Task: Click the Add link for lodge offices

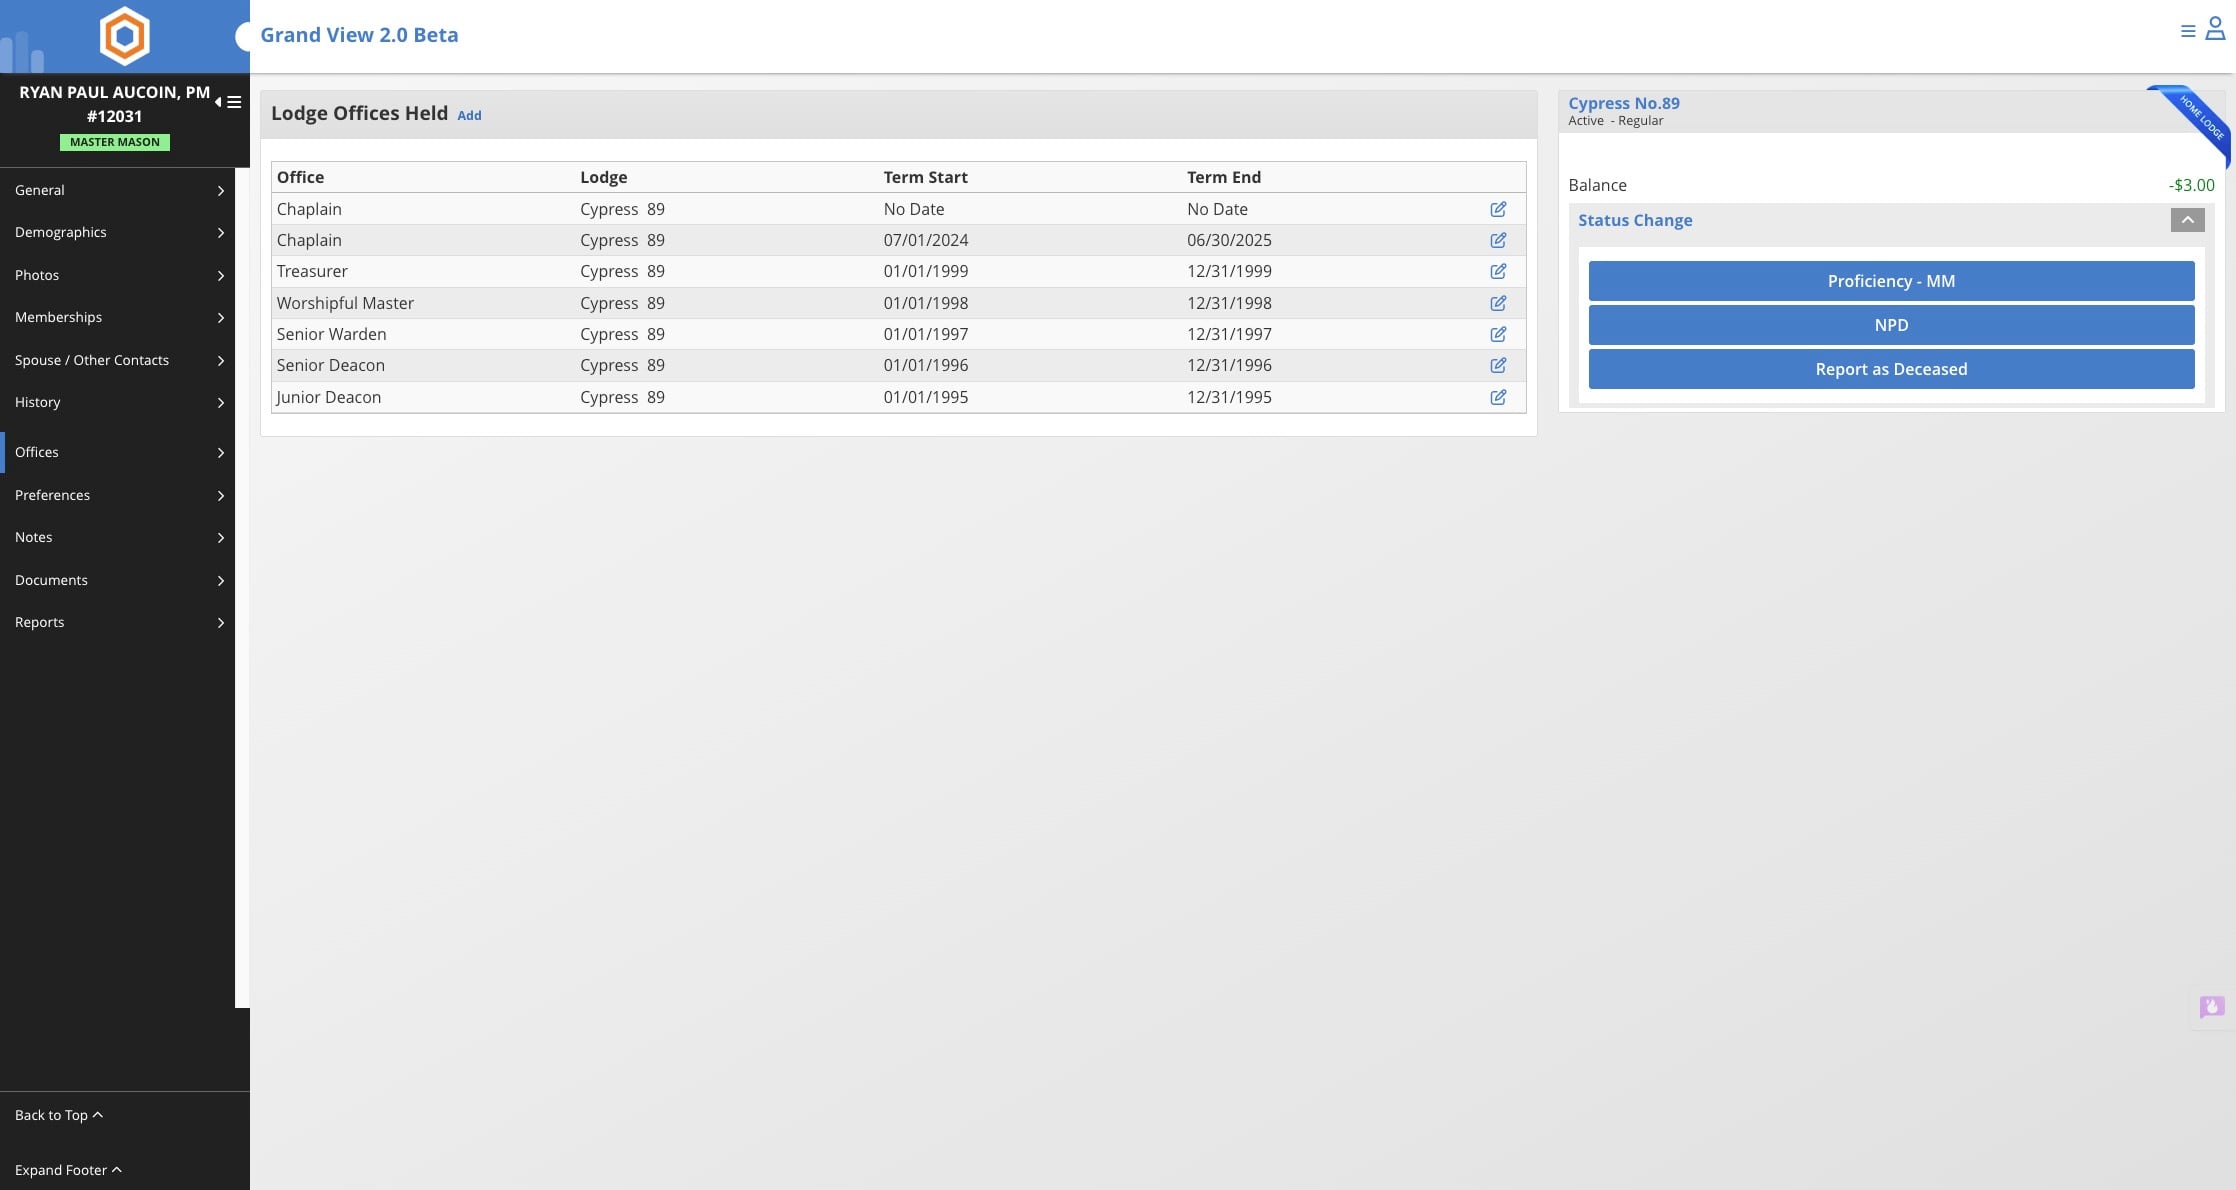Action: 469,116
